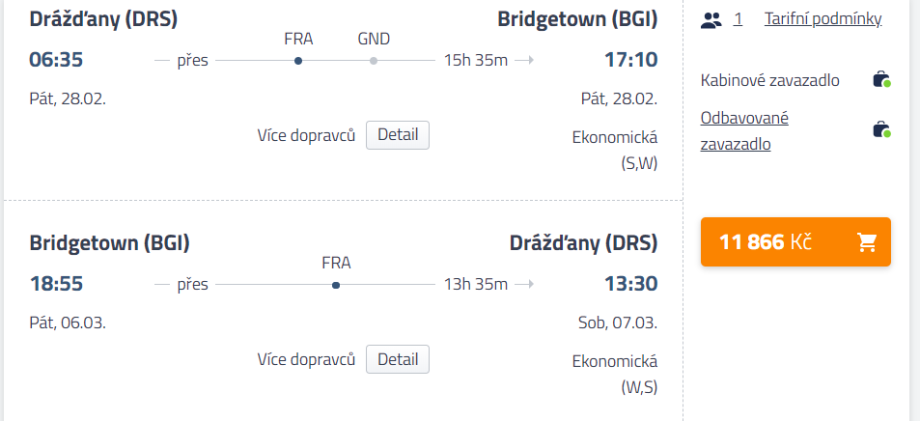Click outbound duration 15h 35m

(x=476, y=61)
